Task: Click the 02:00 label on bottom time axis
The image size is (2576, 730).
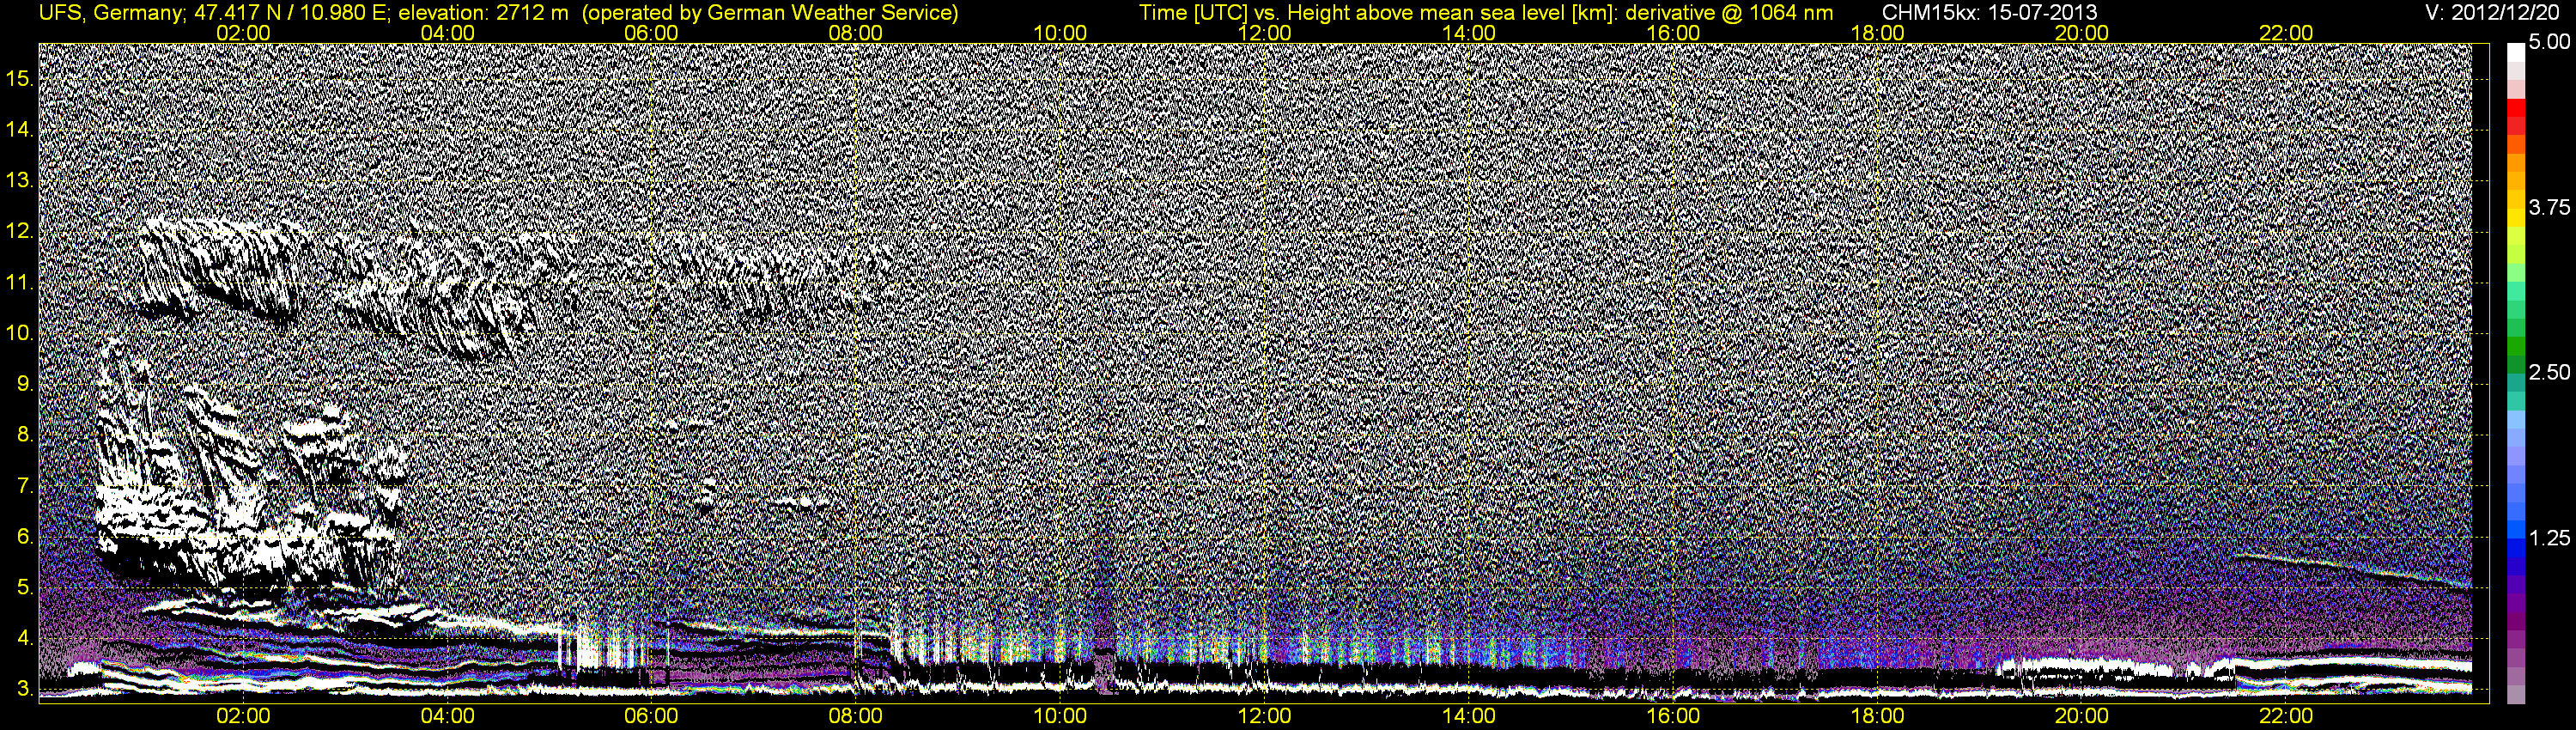Action: (x=243, y=717)
